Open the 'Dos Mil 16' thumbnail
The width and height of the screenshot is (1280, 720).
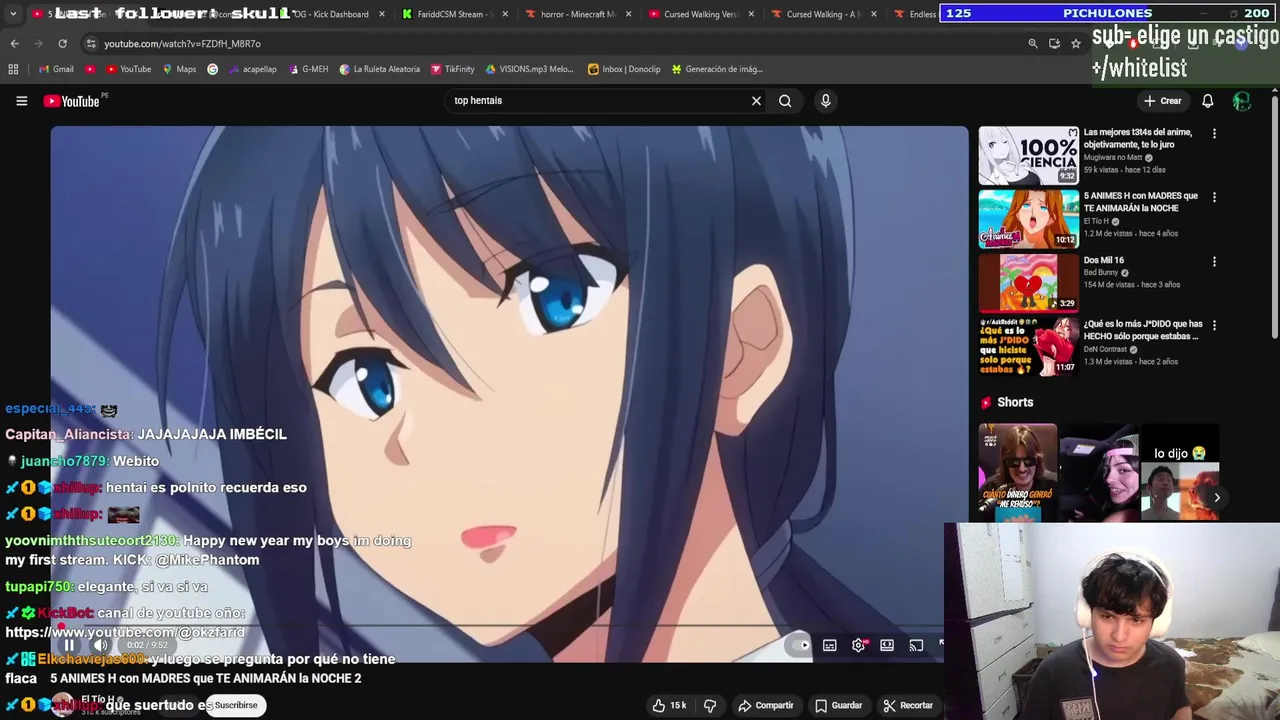tap(1028, 282)
